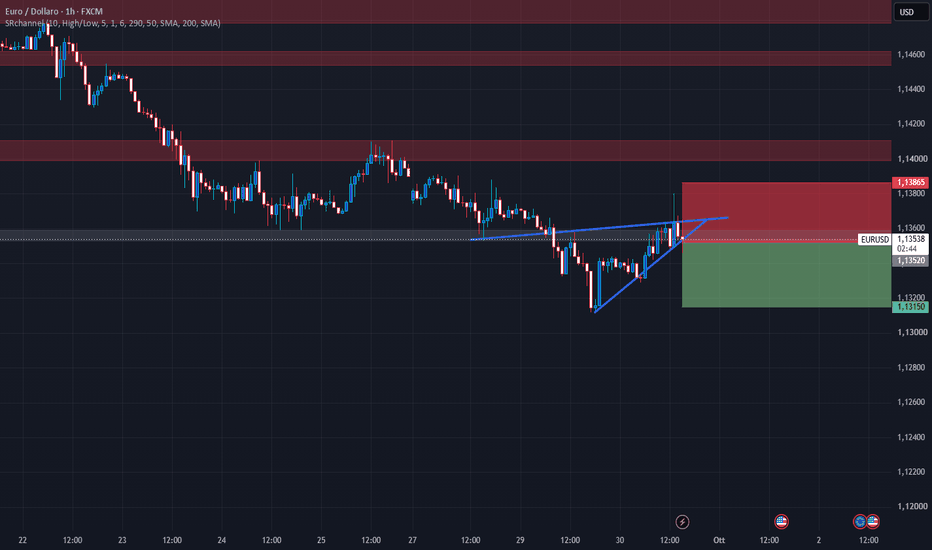The image size is (932, 550).
Task: Click the SRchannel indicator legend
Action: [x=112, y=23]
